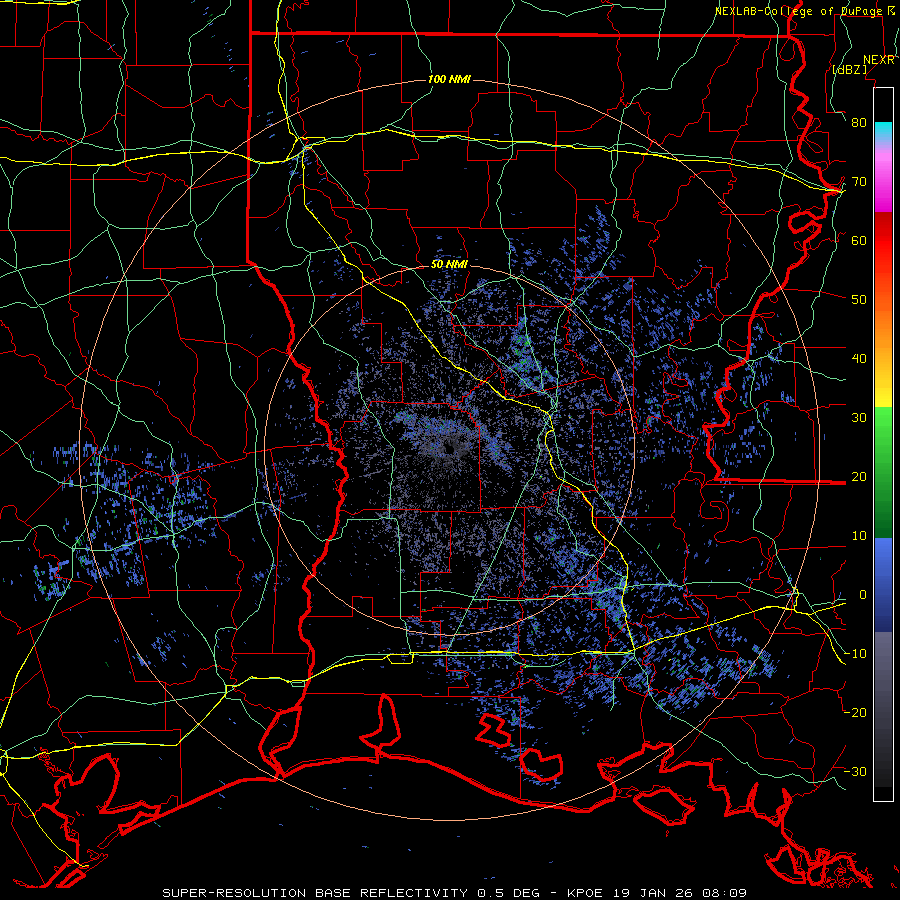Click the -10 value on the dBZ scale
900x900 pixels.
pyautogui.click(x=855, y=654)
